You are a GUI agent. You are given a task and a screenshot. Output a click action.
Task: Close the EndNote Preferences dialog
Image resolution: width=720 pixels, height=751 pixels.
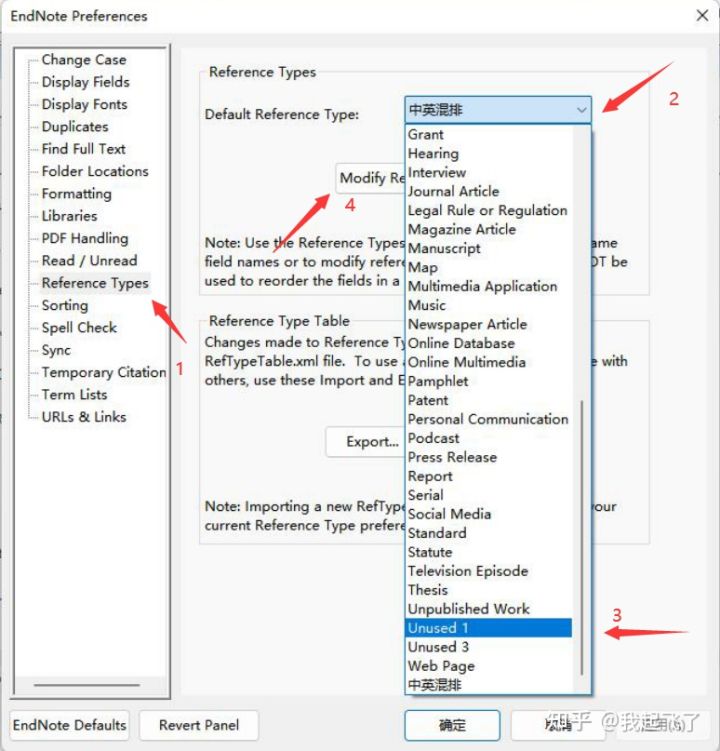click(x=702, y=16)
